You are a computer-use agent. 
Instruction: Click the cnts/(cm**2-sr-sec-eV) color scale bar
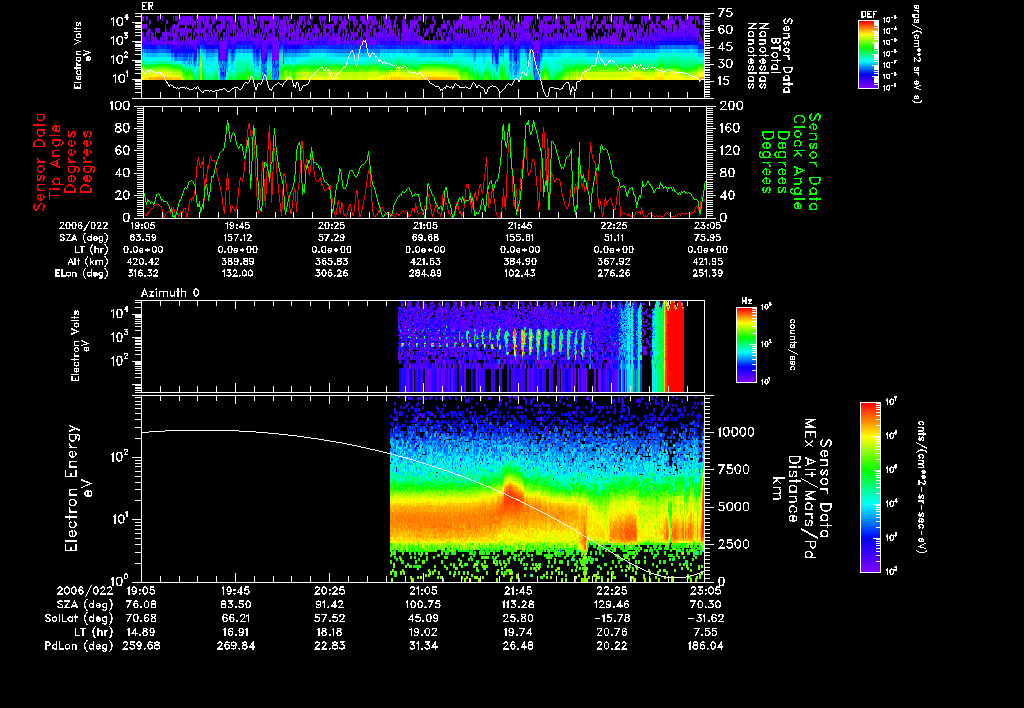coord(870,487)
